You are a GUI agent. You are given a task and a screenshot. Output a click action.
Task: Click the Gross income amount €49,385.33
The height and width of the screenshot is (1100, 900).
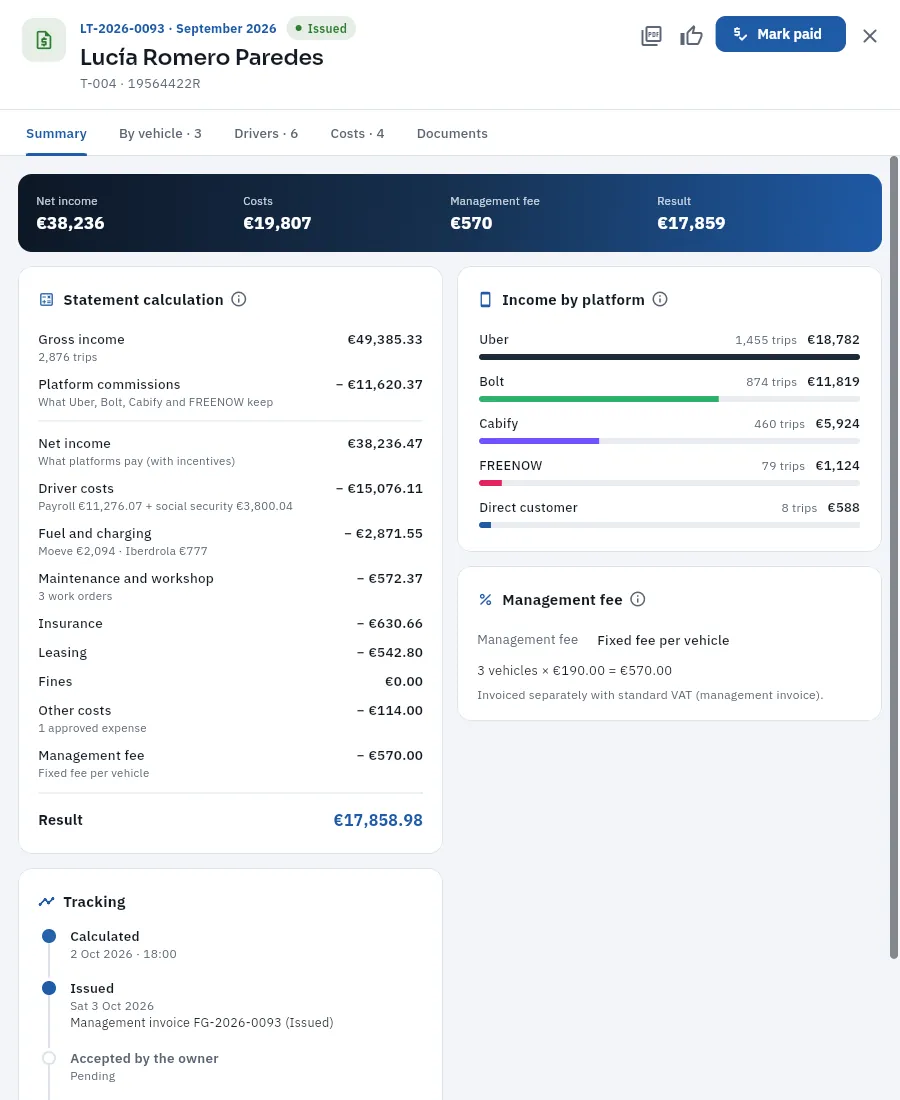tap(385, 340)
